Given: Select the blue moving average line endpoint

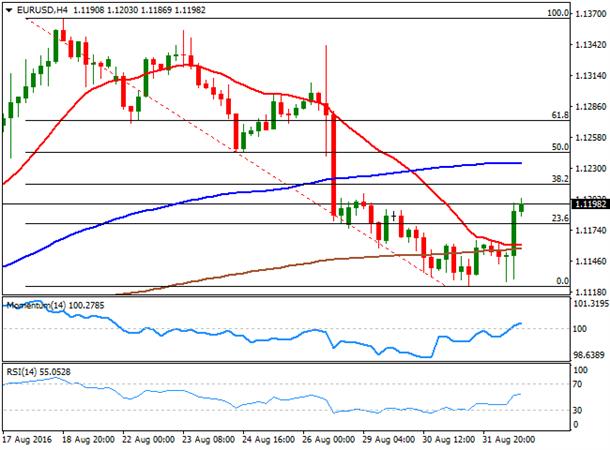Looking at the screenshot, I should pos(521,163).
